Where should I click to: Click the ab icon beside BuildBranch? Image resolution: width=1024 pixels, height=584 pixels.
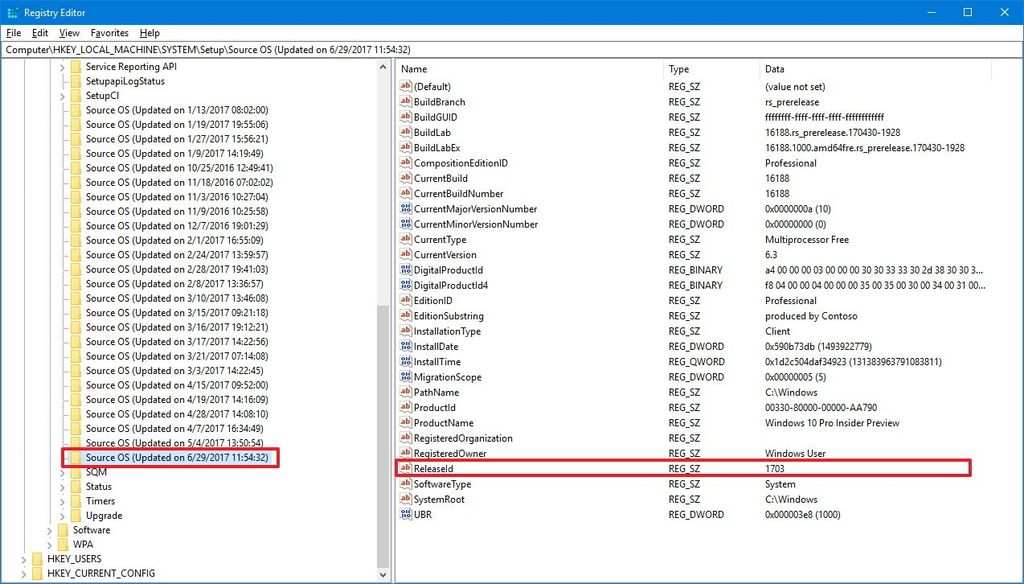pos(405,101)
